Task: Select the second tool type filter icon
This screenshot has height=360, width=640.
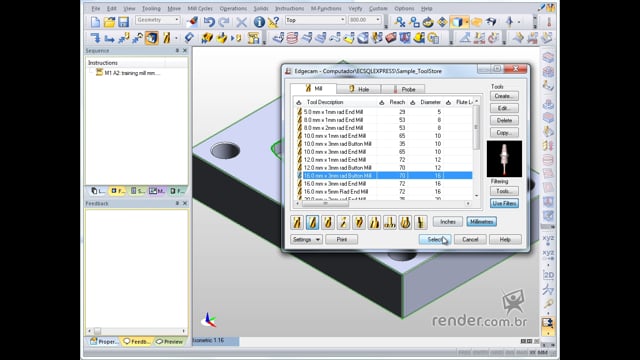Action: click(x=313, y=222)
